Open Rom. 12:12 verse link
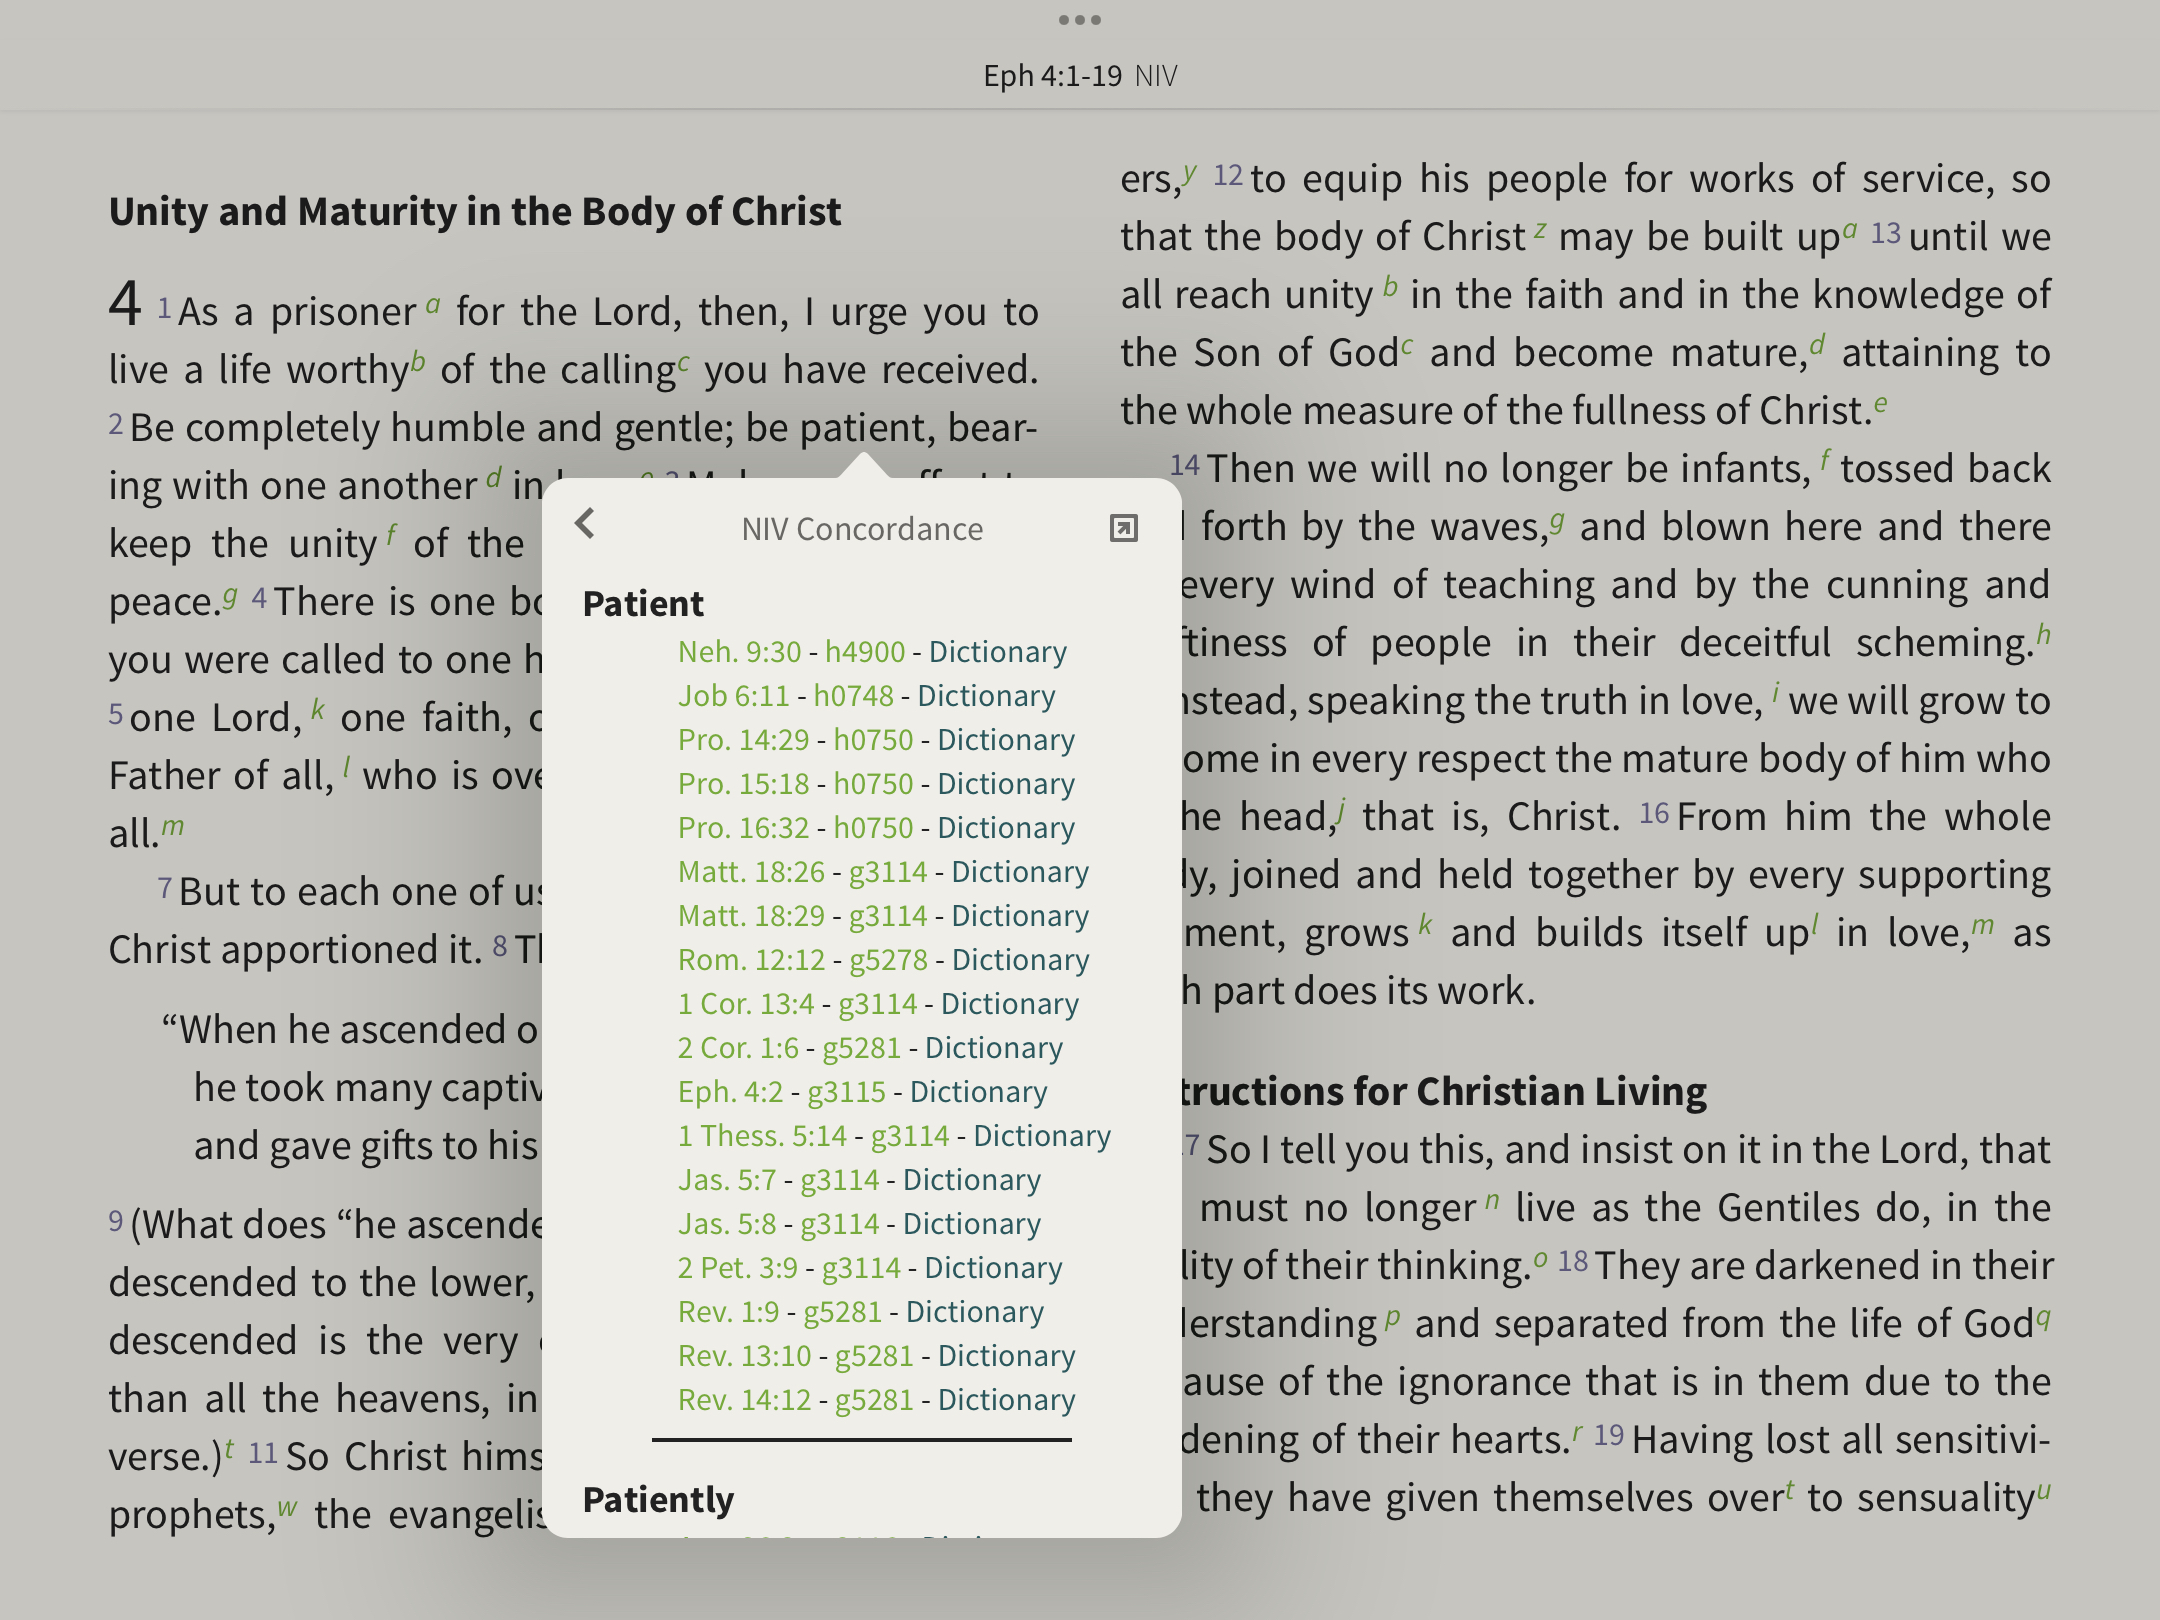The height and width of the screenshot is (1620, 2160). click(x=751, y=960)
